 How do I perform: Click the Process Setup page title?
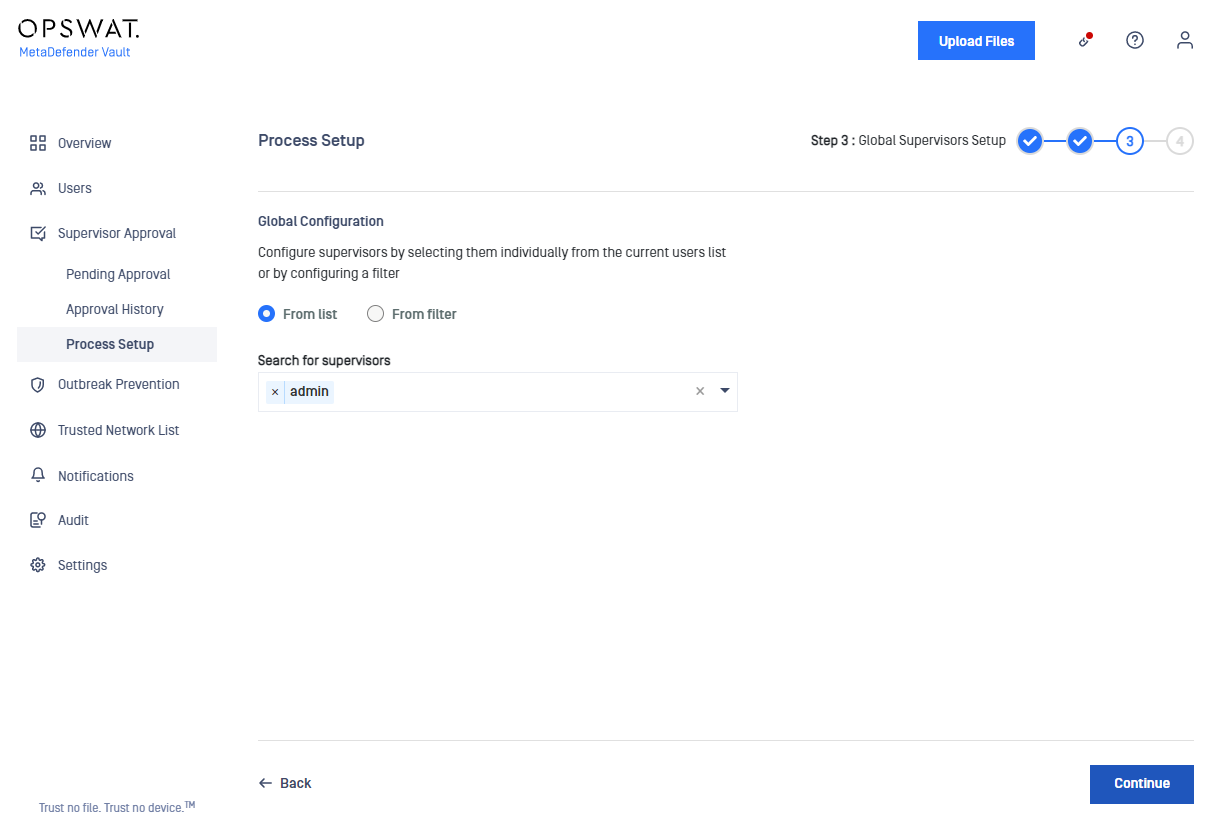click(311, 141)
